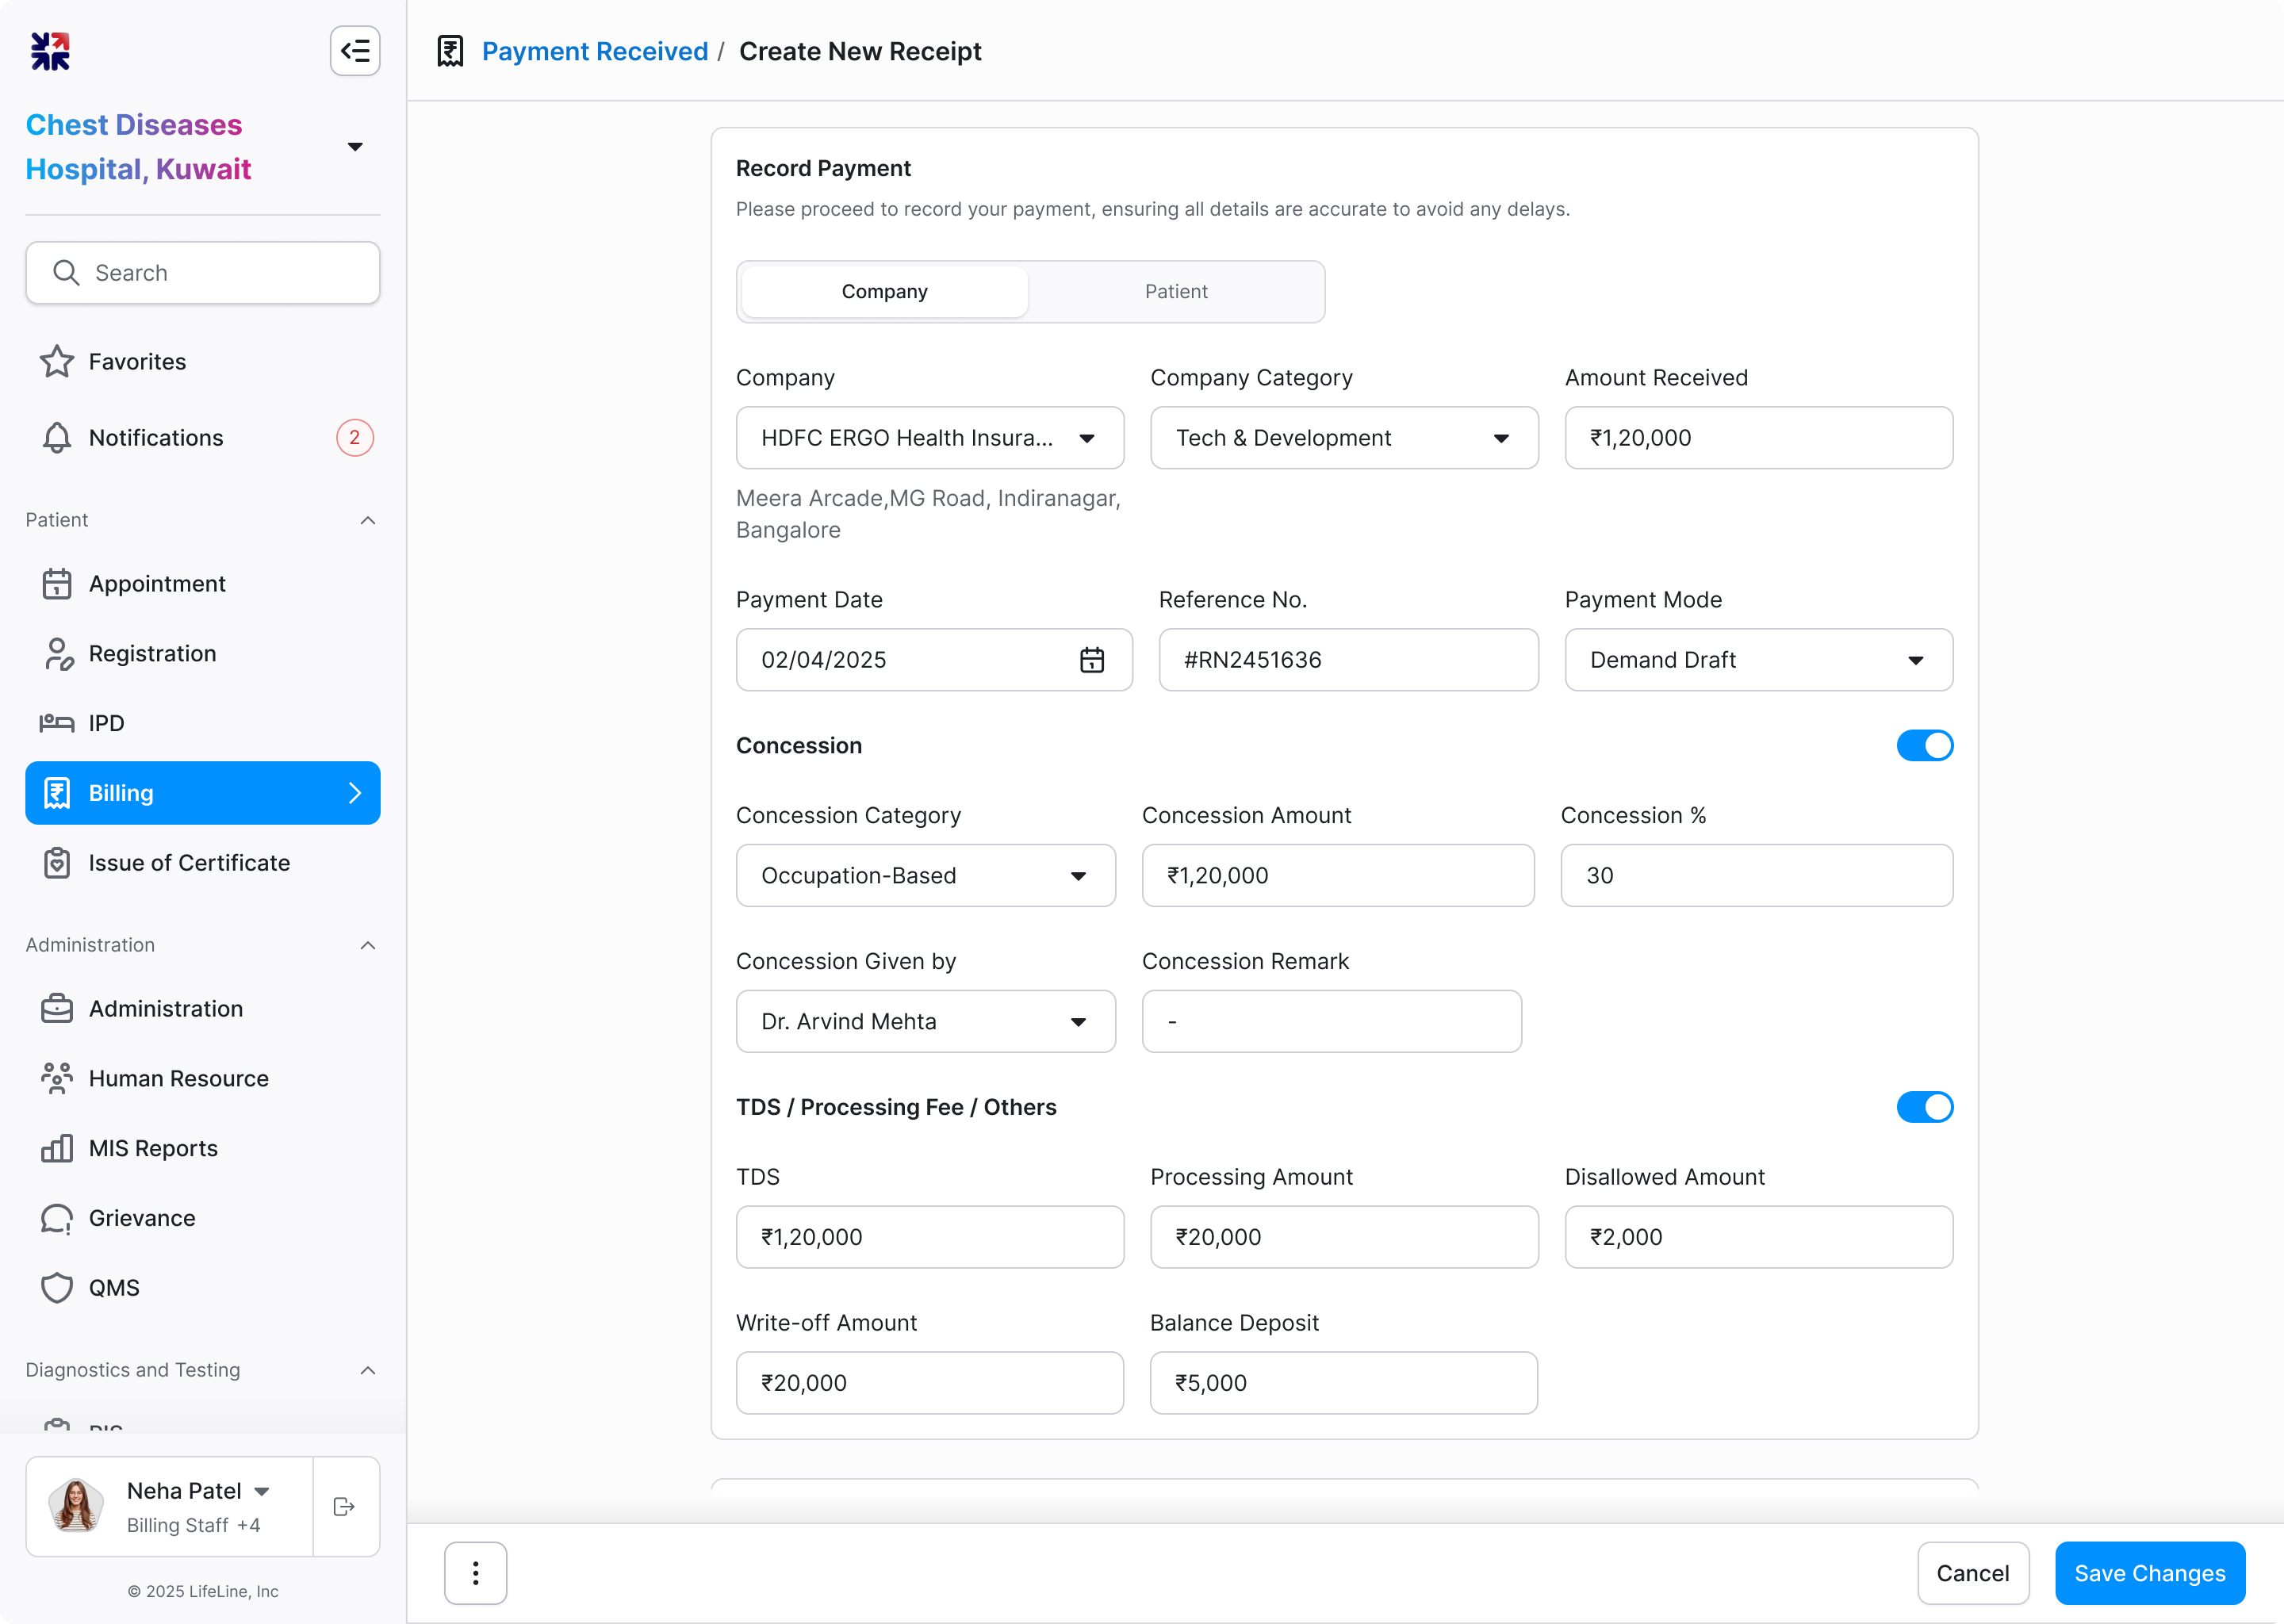Open the three-dot more options menu
Screen dimensions: 2284x1624
475,1573
